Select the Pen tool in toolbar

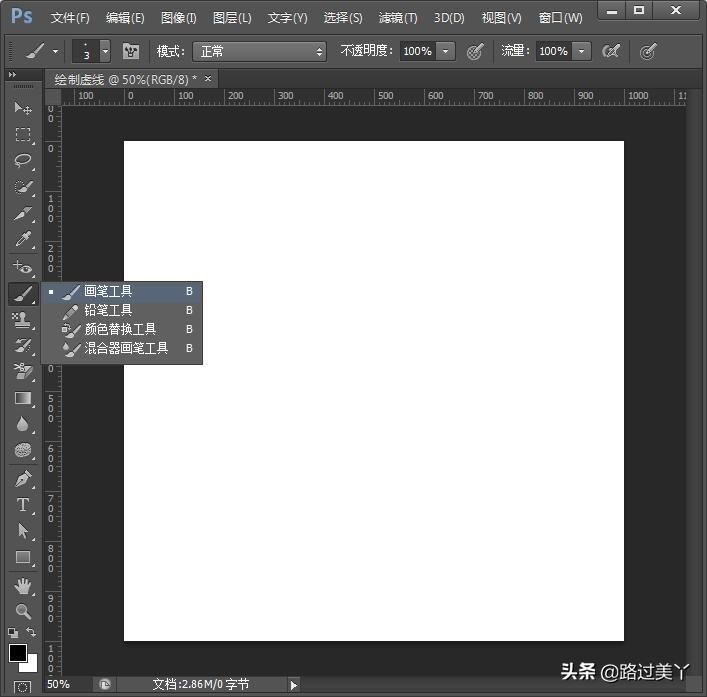22,479
